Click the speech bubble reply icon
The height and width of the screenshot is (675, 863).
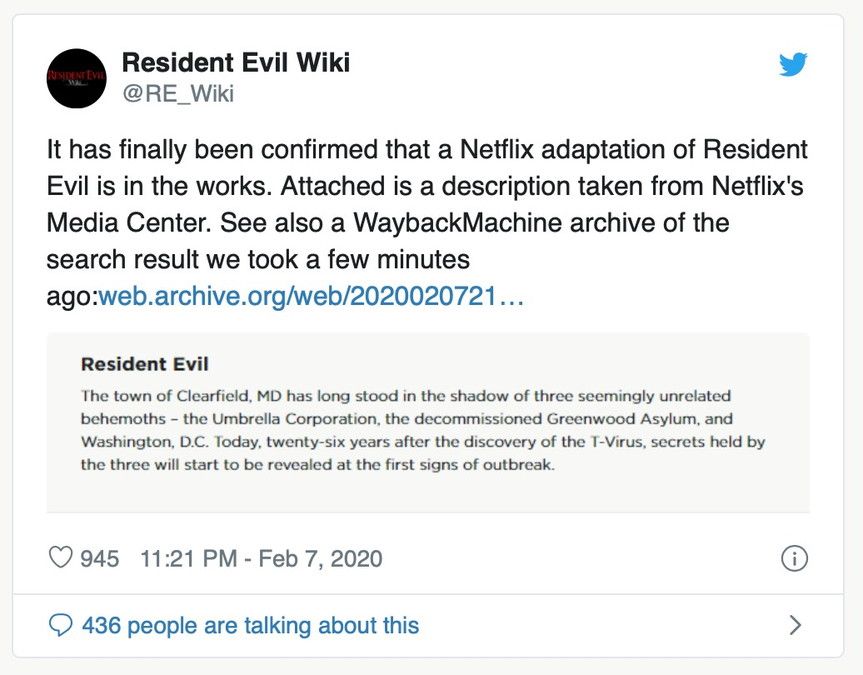[61, 625]
